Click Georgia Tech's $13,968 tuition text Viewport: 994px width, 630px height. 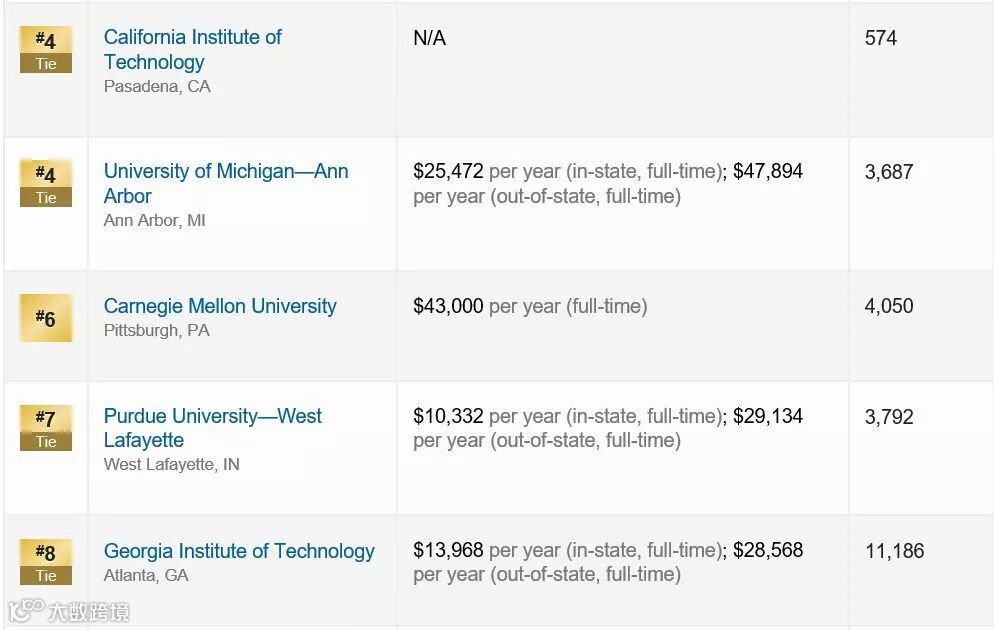coord(448,550)
